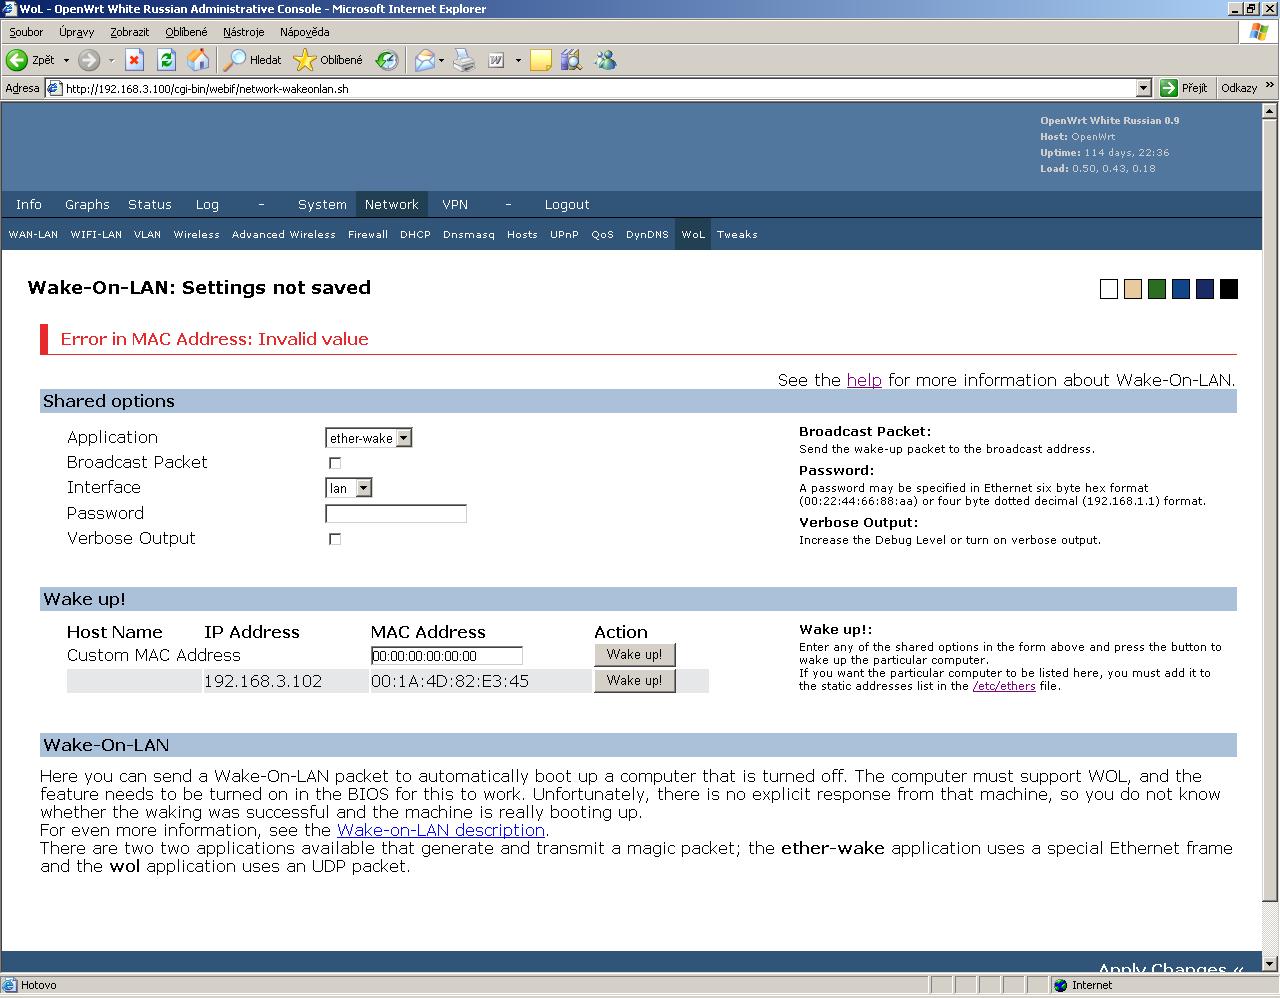The height and width of the screenshot is (998, 1280).
Task: Open the Zobrazit menu
Action: pos(130,32)
